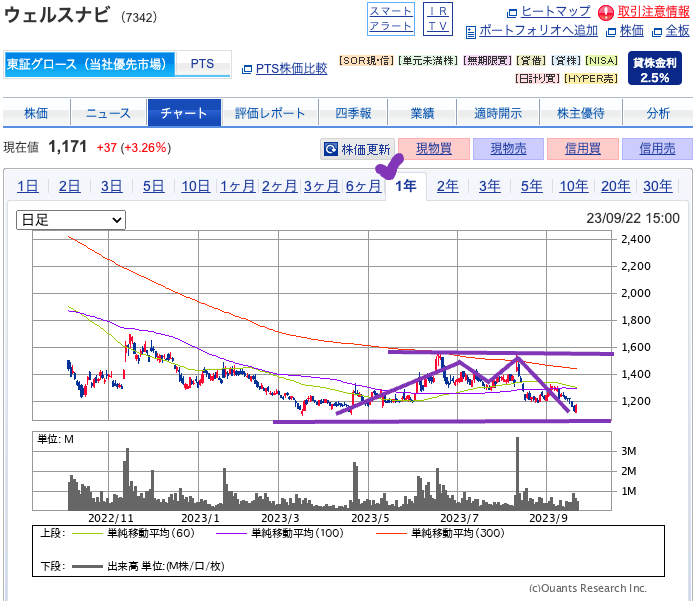Click the 23/09/22 15:00 timestamp
Viewport: 698px width, 601px height.
[x=633, y=219]
